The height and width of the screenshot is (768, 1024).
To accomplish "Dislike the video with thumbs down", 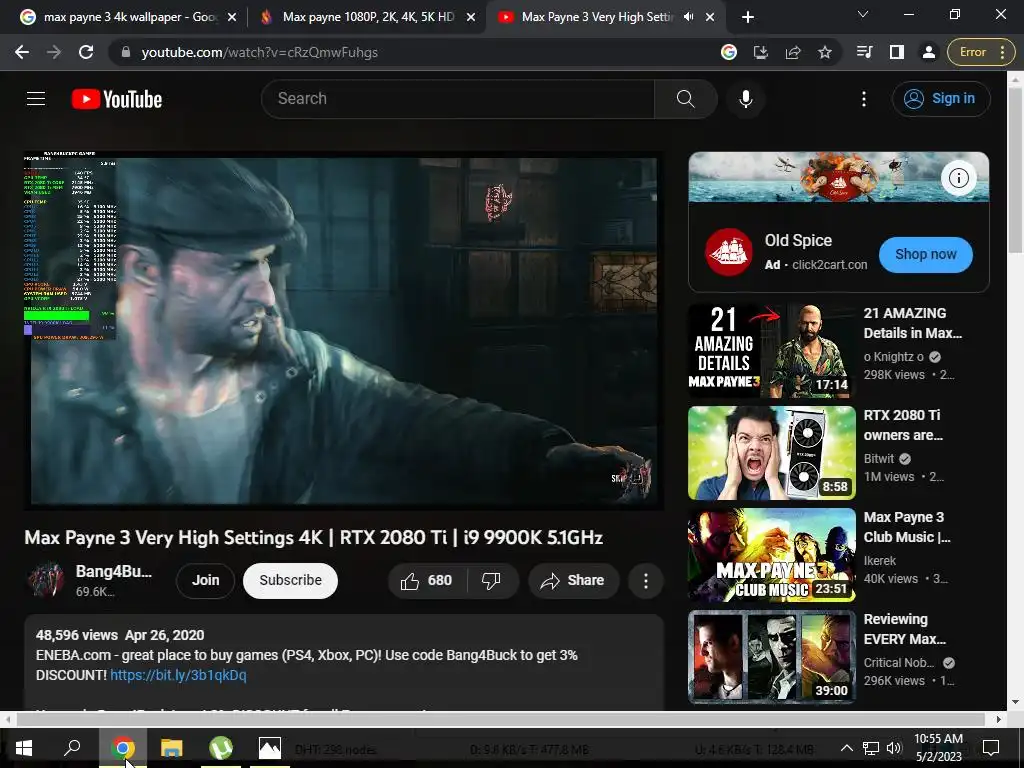I will pyautogui.click(x=491, y=581).
